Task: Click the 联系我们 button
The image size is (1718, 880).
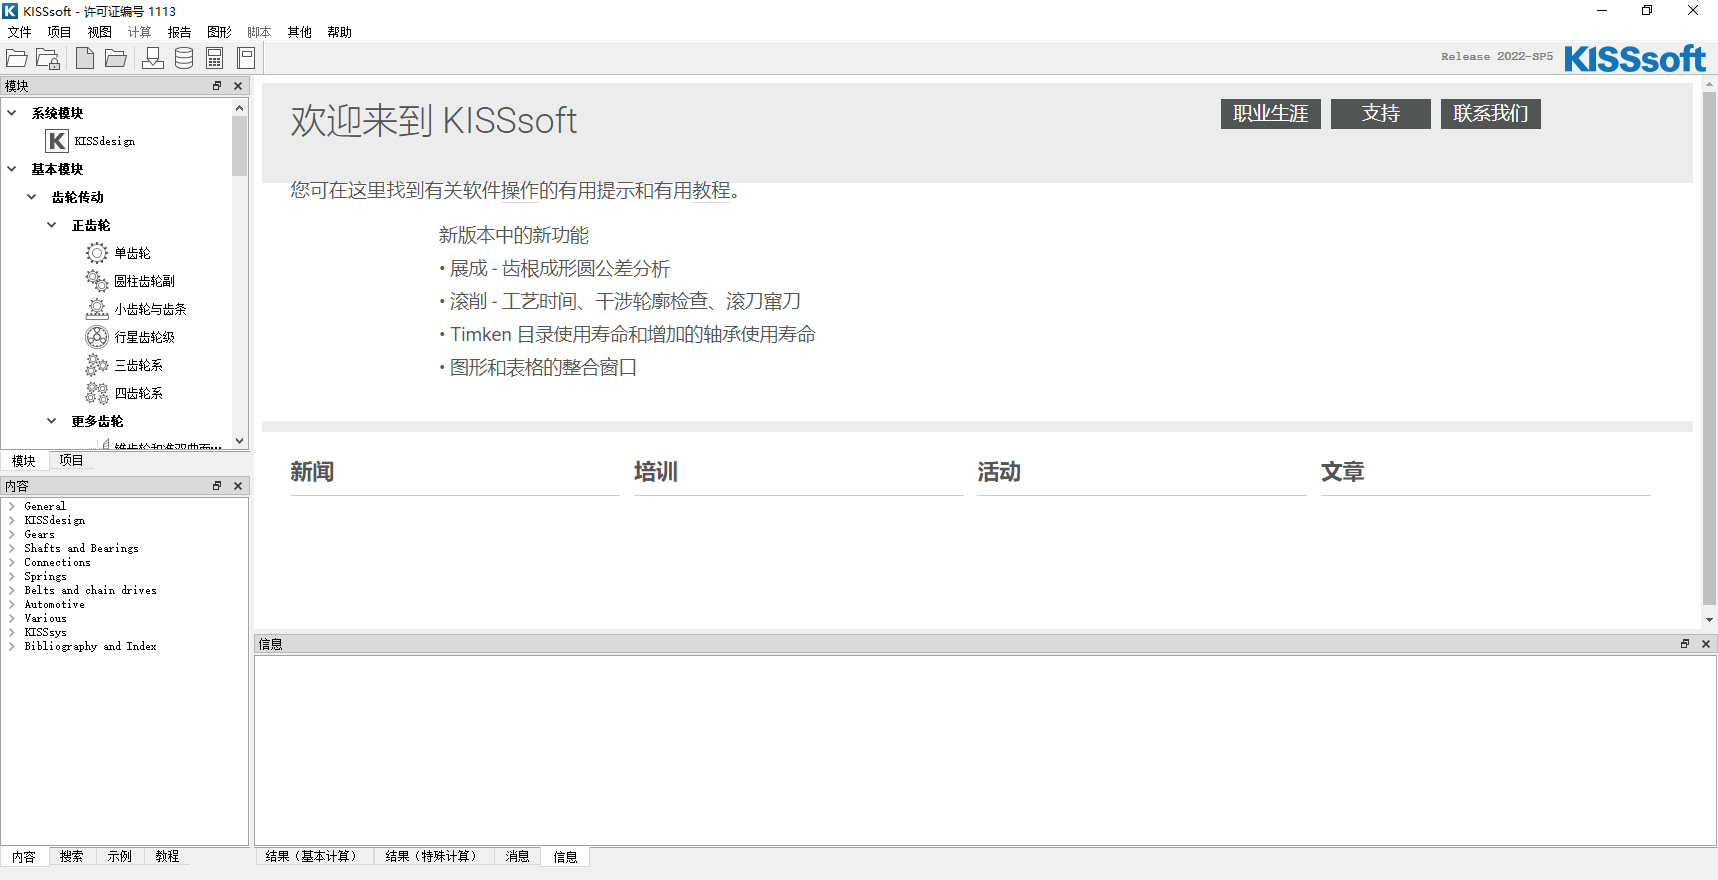Action: click(1490, 114)
